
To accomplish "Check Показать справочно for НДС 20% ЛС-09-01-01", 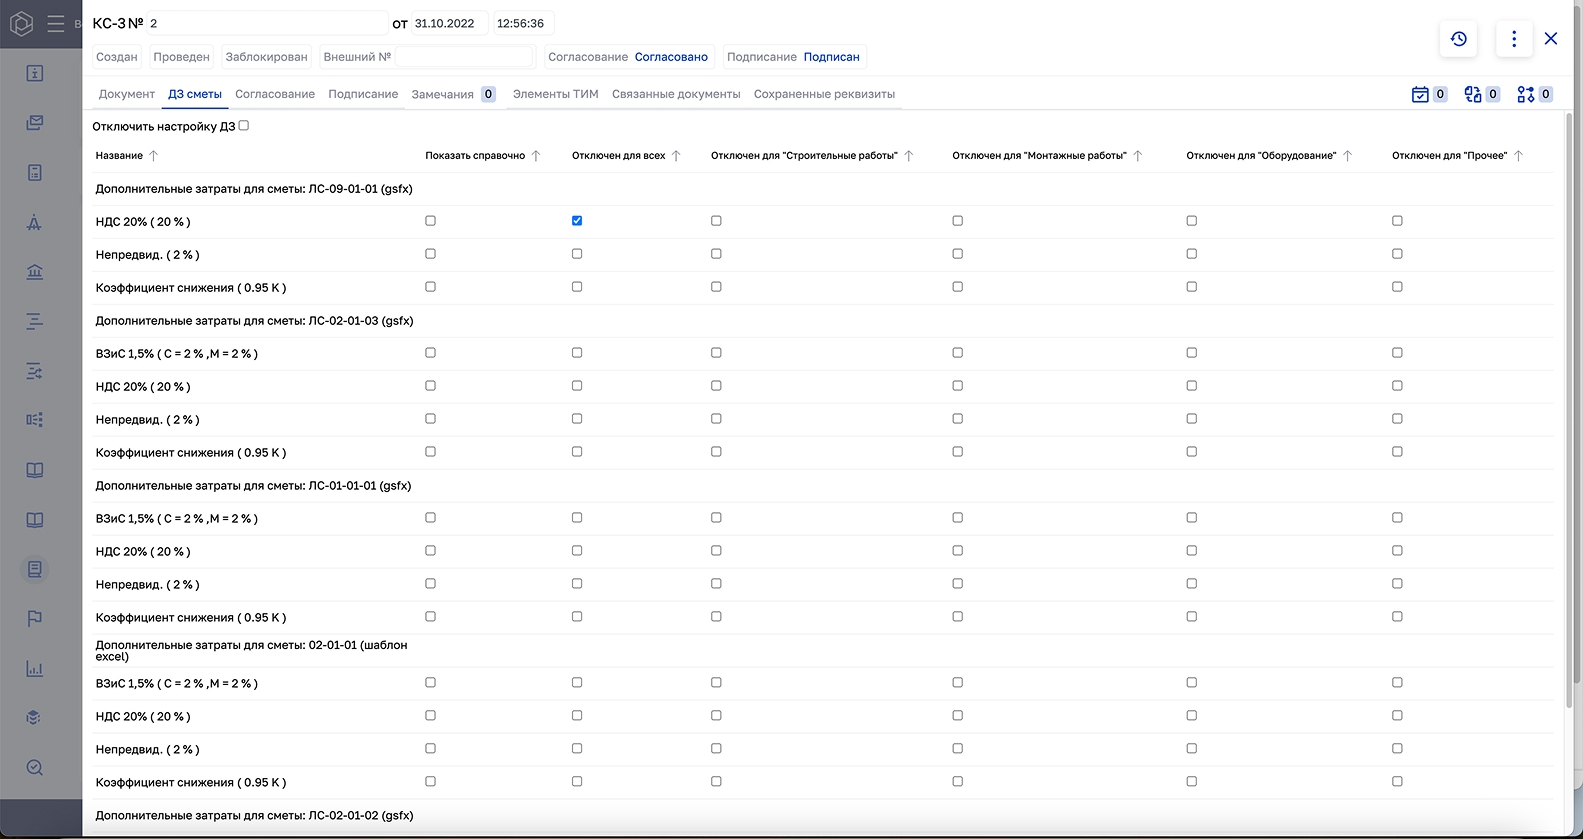I will pyautogui.click(x=431, y=221).
